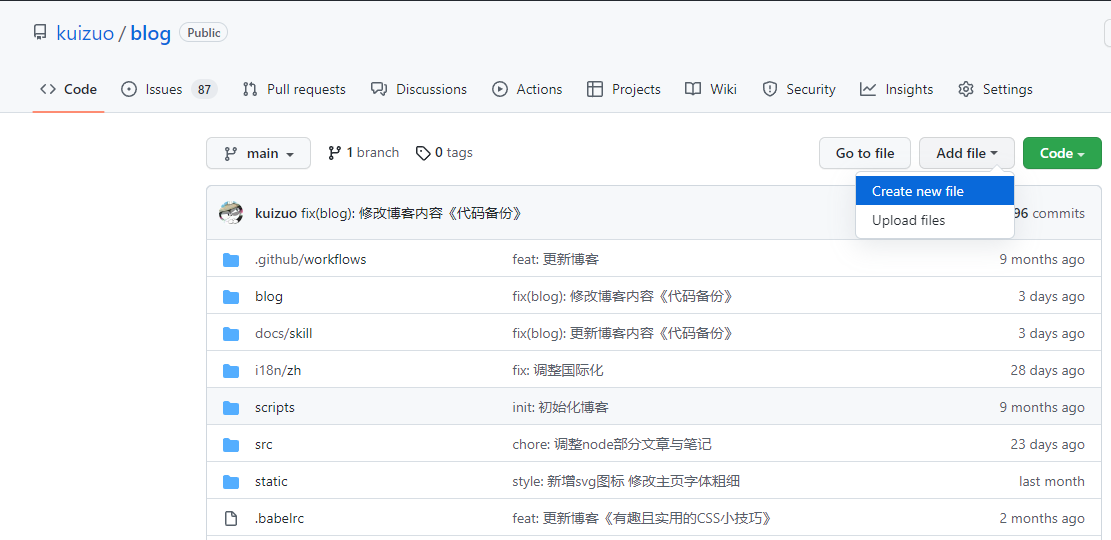1111x540 pixels.
Task: Select Upload files menu entry
Action: coord(935,220)
